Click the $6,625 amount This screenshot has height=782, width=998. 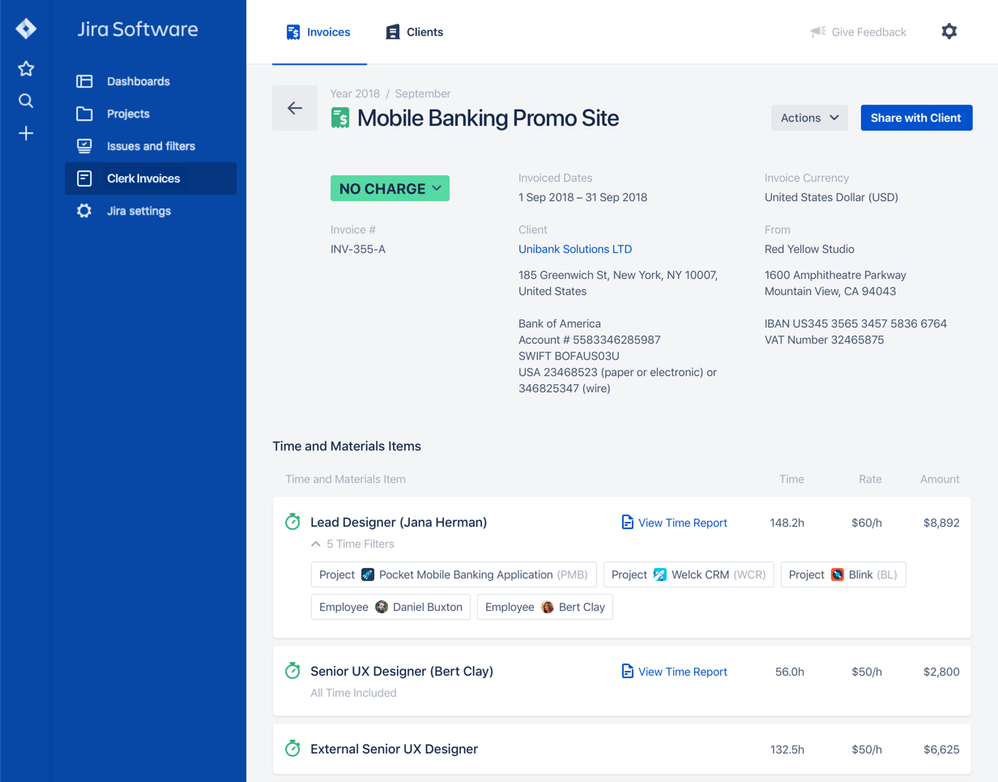[x=941, y=750]
